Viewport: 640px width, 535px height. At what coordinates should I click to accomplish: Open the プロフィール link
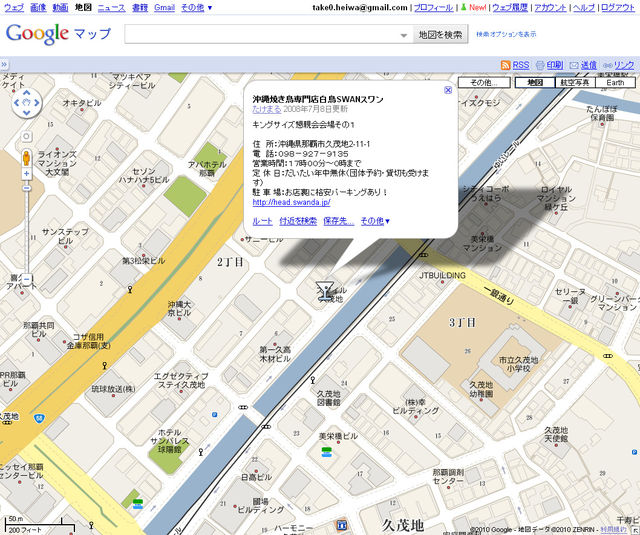click(433, 7)
